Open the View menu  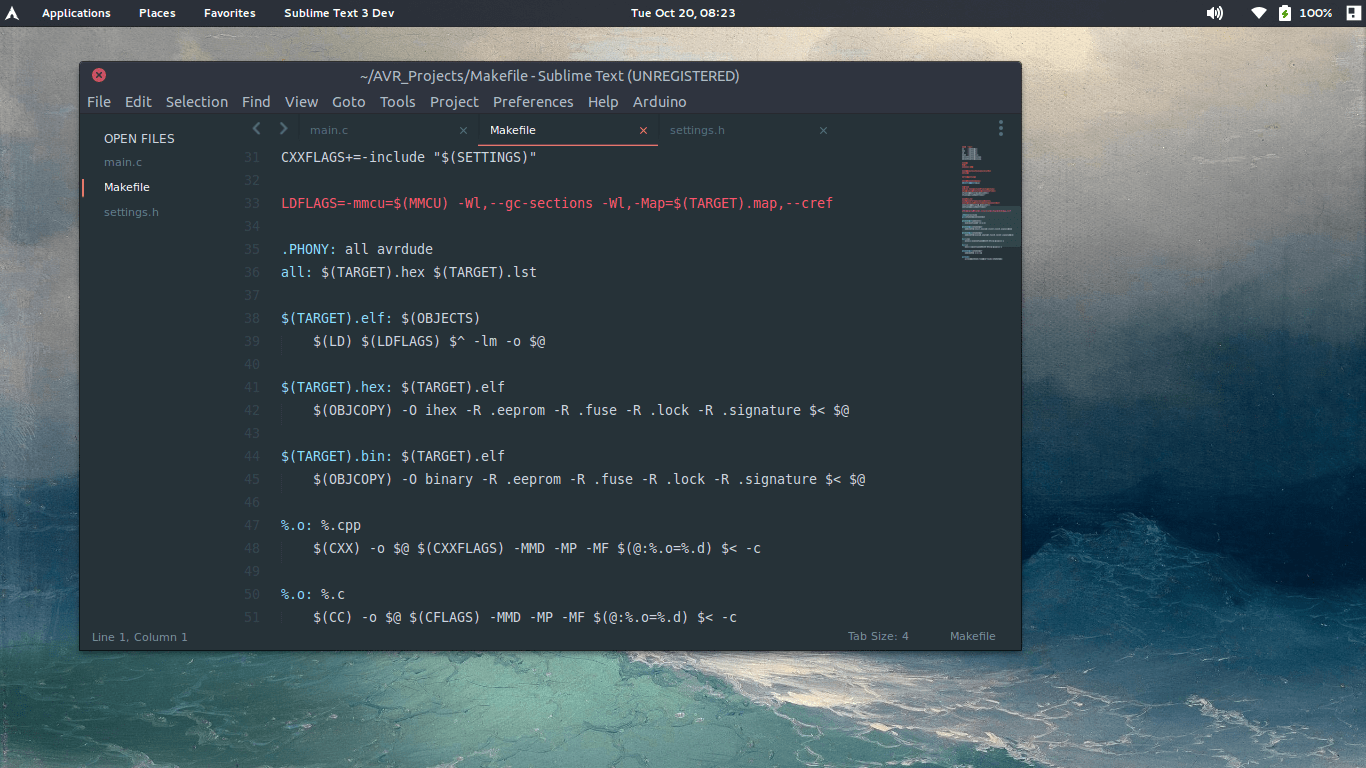click(x=301, y=102)
